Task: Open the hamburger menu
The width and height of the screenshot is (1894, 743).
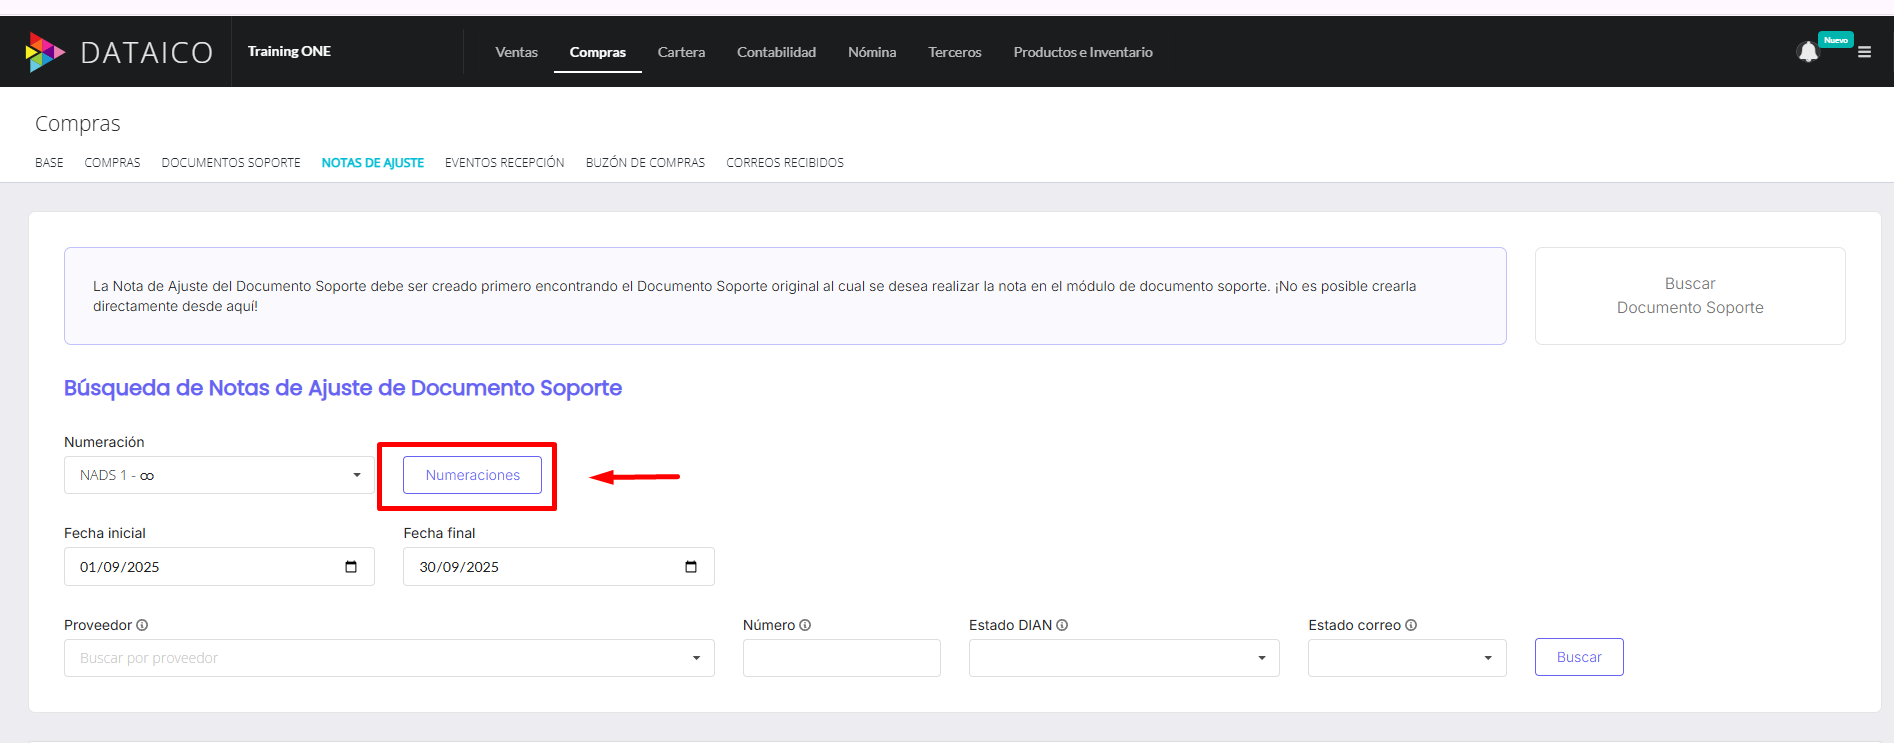Action: tap(1864, 52)
